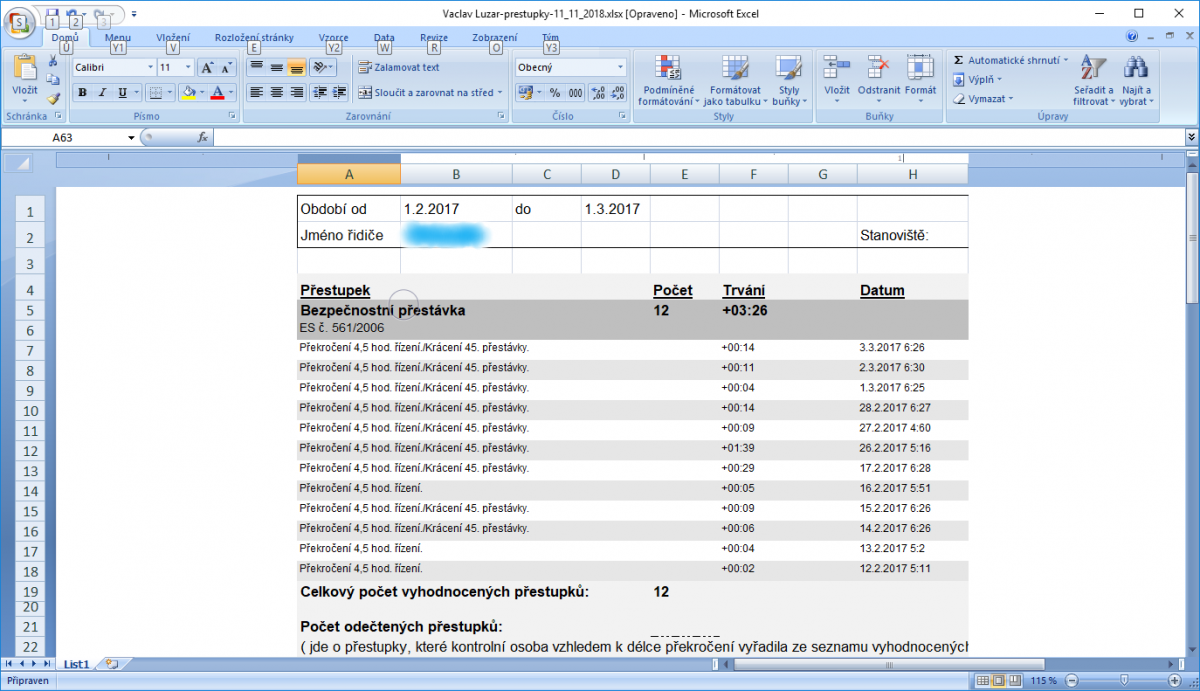Apply yellow fill color with the bucket icon

pos(188,92)
